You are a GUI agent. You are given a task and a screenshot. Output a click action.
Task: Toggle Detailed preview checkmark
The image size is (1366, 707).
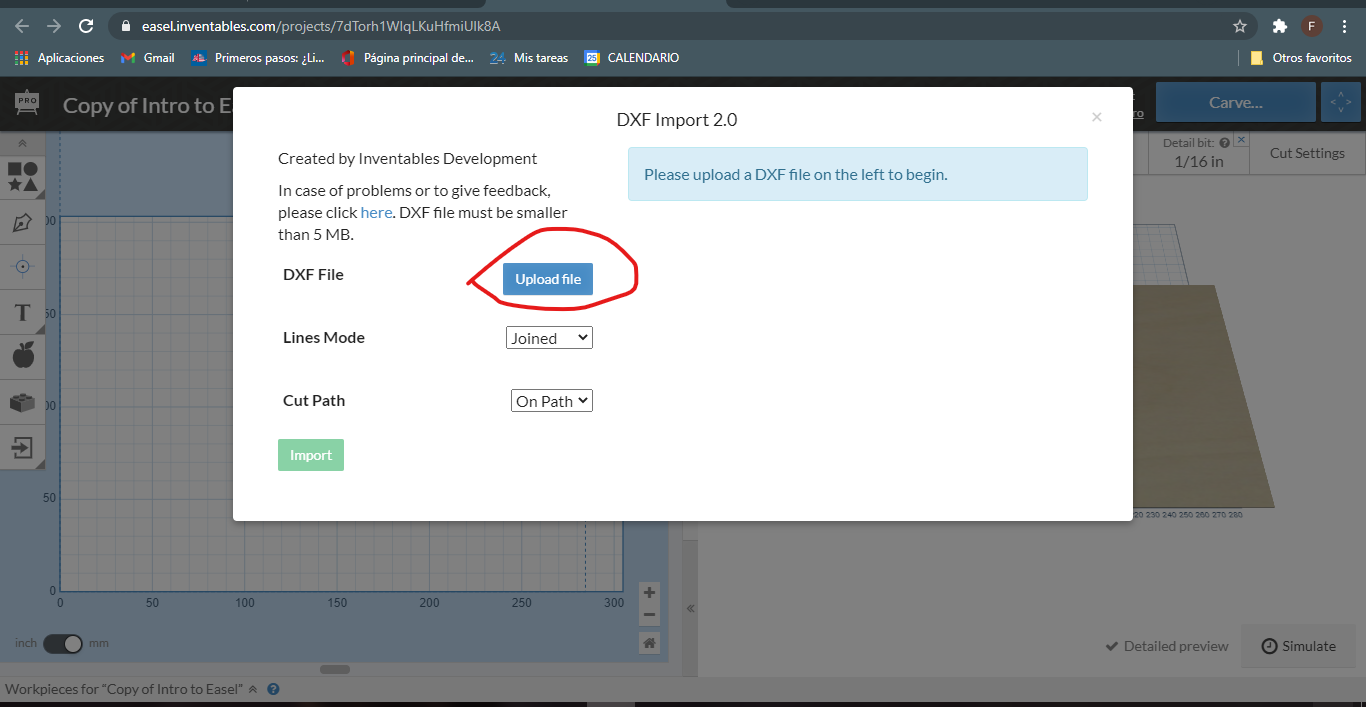tap(1166, 646)
